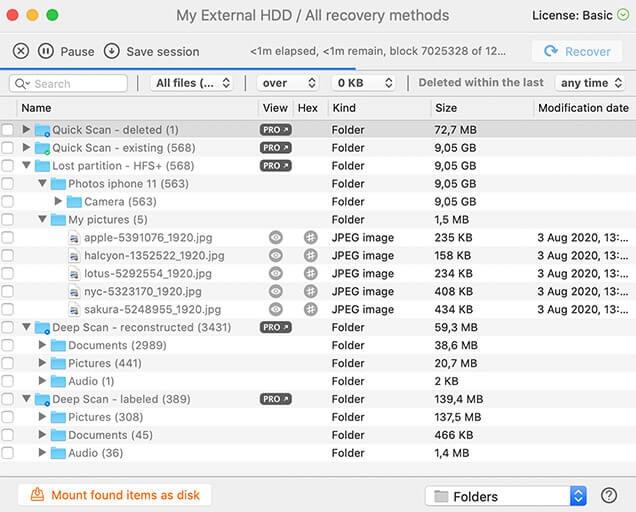Sort by the Name column header

click(x=137, y=108)
